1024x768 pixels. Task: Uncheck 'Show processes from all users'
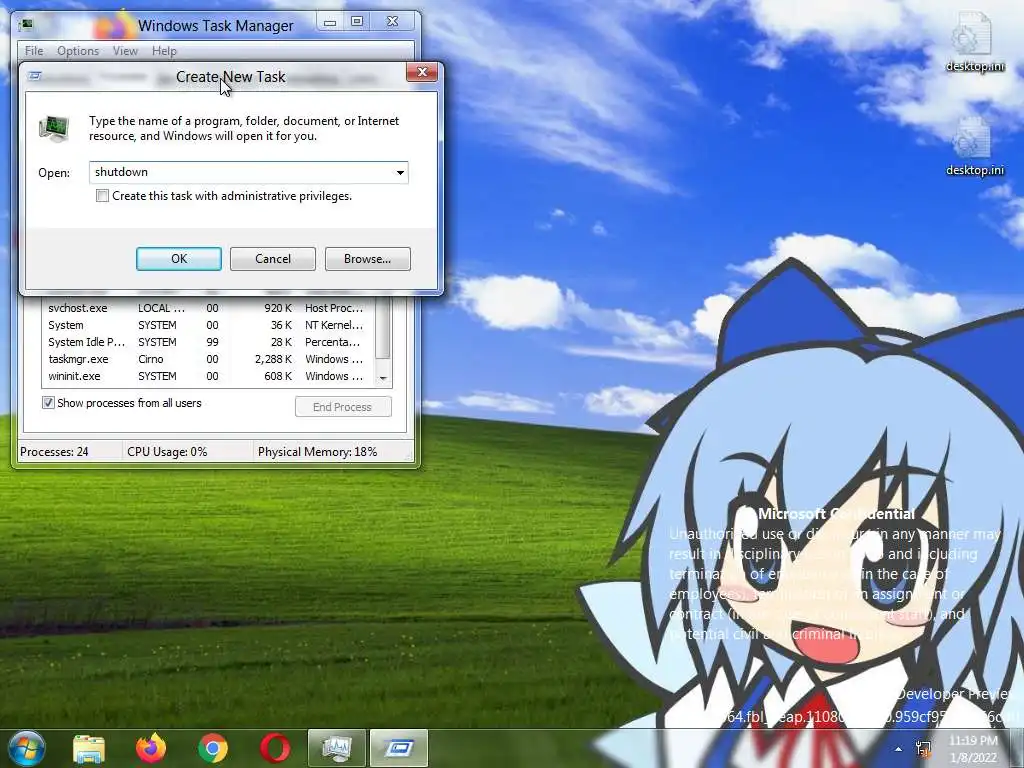[x=48, y=403]
